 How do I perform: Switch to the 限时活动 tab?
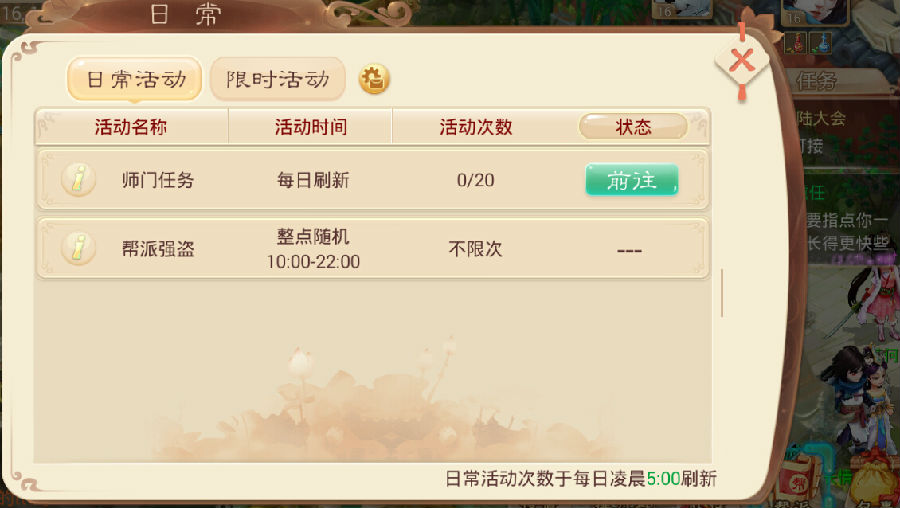(x=278, y=79)
